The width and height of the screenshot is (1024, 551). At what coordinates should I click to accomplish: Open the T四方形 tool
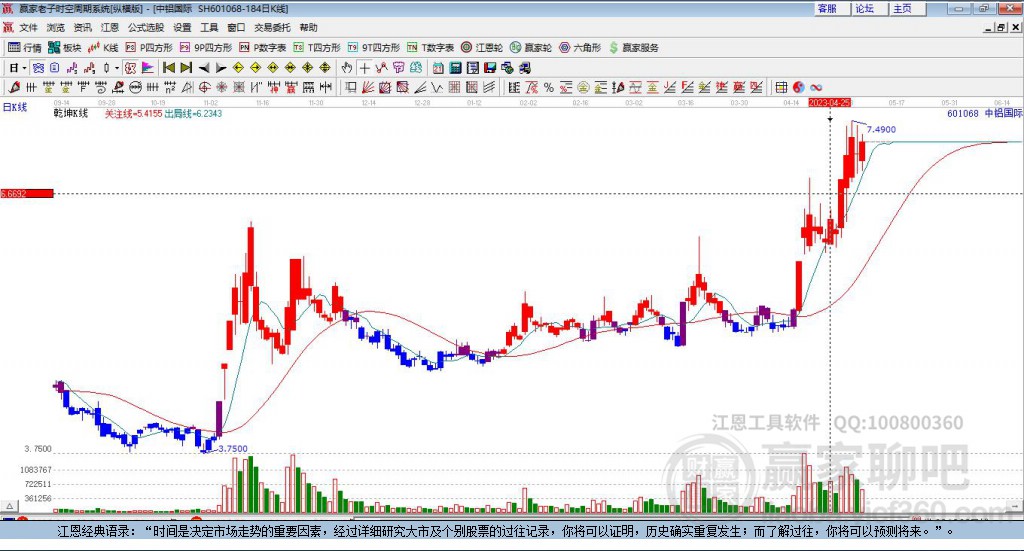tap(317, 48)
